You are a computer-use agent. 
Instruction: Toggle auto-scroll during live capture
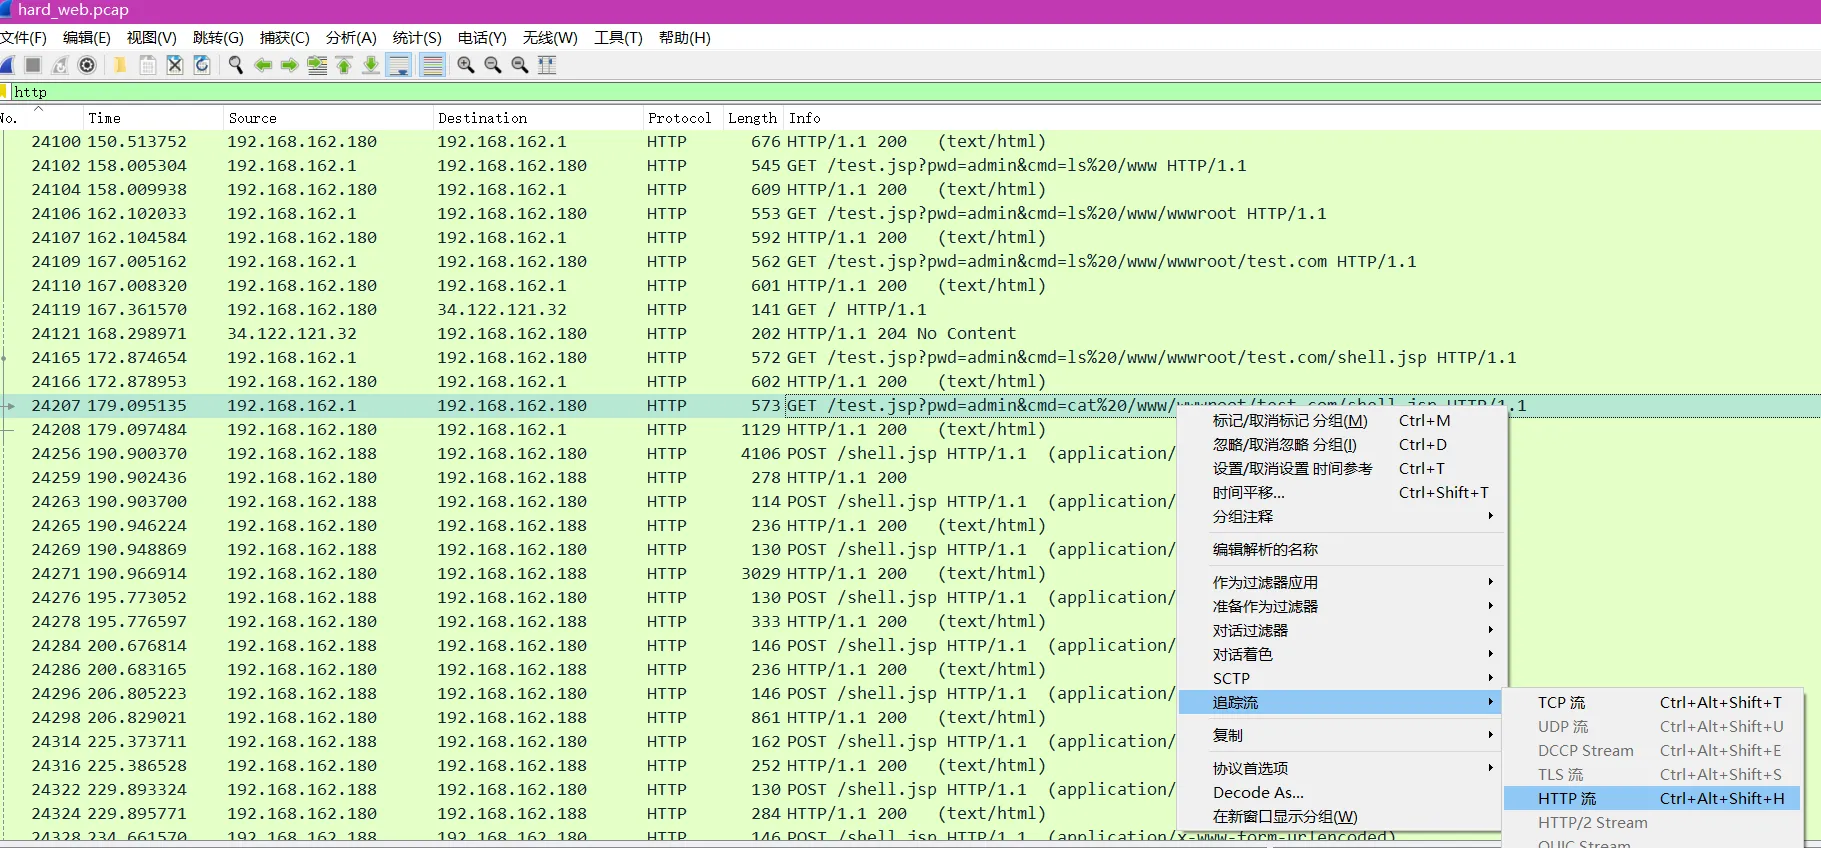[398, 65]
